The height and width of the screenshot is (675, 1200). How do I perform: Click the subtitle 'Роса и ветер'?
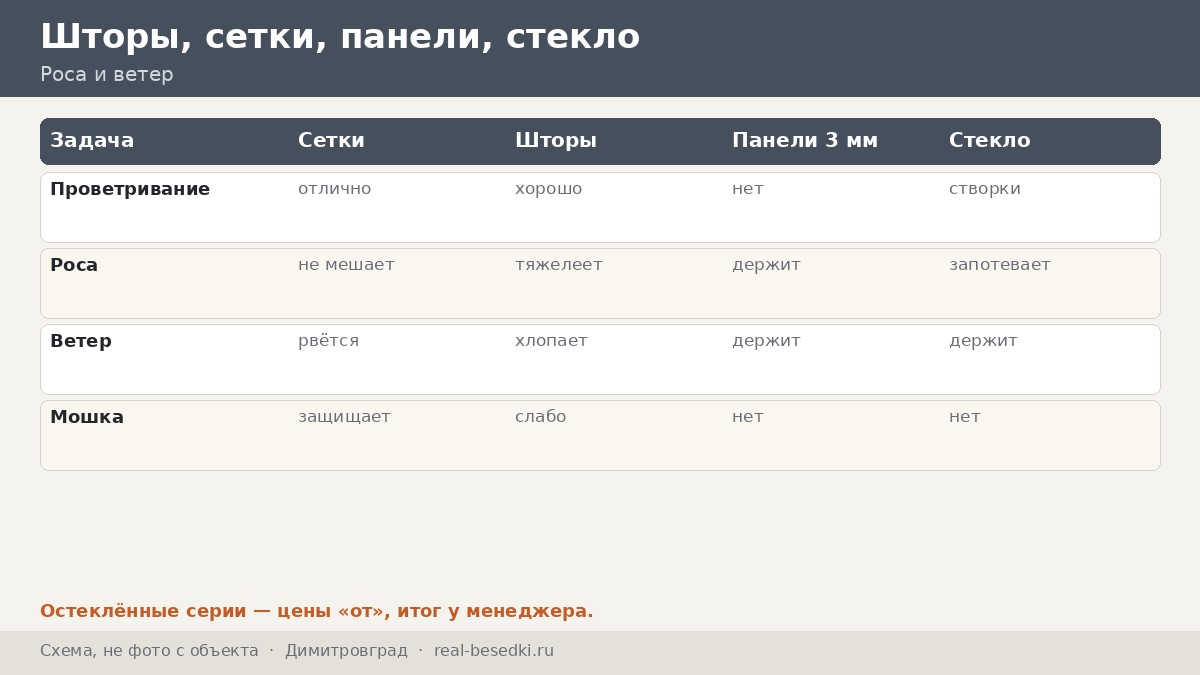coord(107,75)
